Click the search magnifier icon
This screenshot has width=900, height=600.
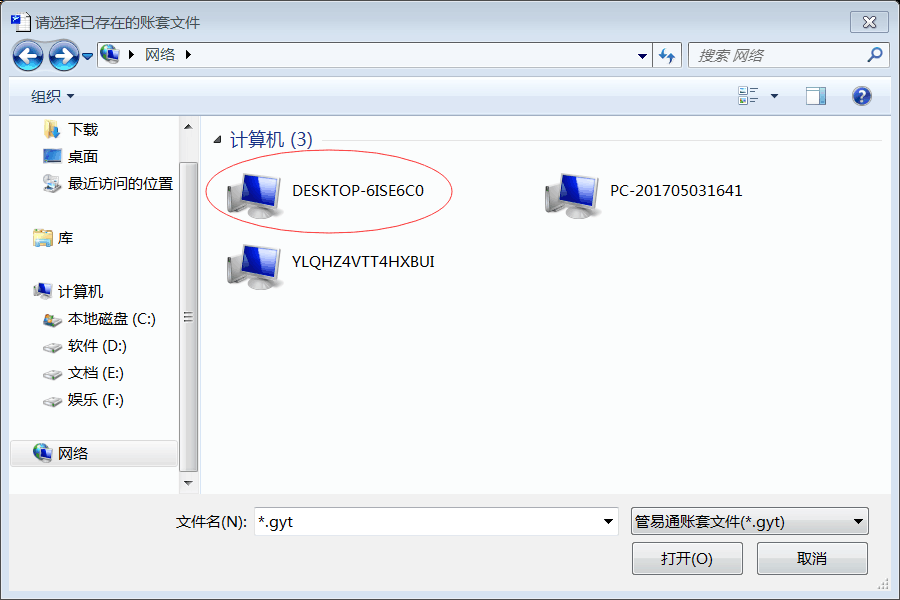point(874,55)
